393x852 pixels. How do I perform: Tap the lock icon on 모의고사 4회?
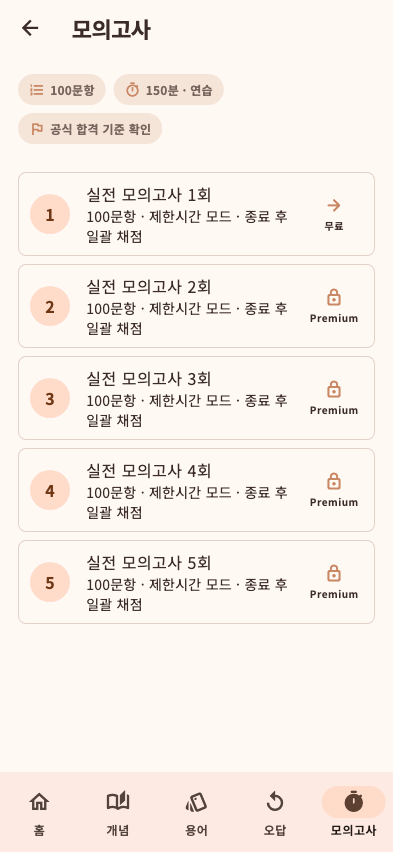click(334, 481)
